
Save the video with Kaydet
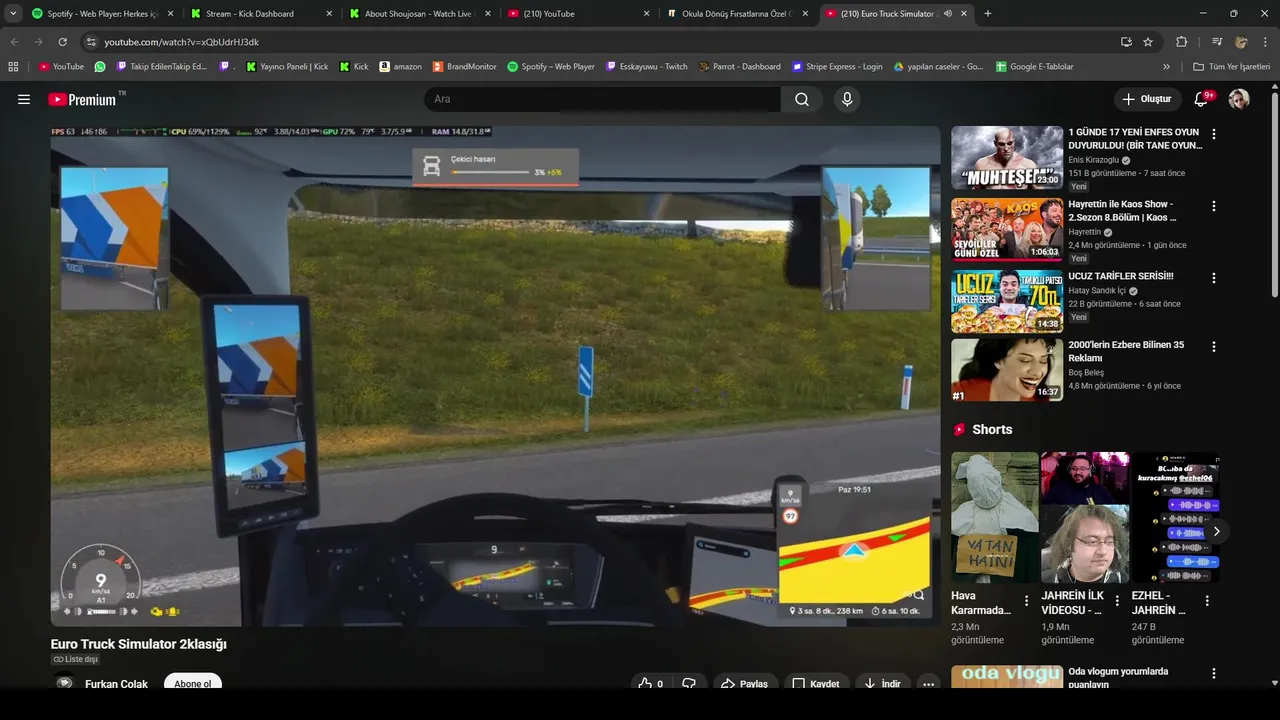coord(816,684)
